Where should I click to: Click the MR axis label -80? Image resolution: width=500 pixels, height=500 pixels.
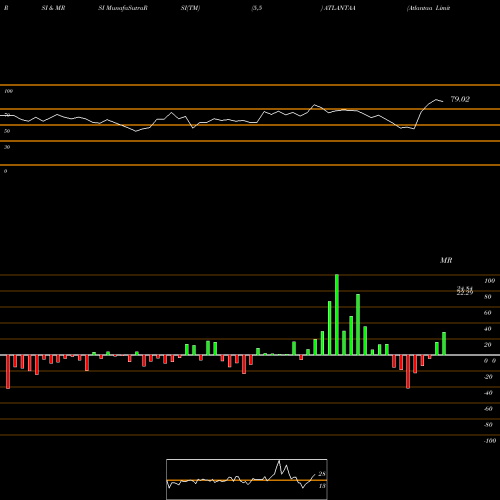pyautogui.click(x=488, y=425)
